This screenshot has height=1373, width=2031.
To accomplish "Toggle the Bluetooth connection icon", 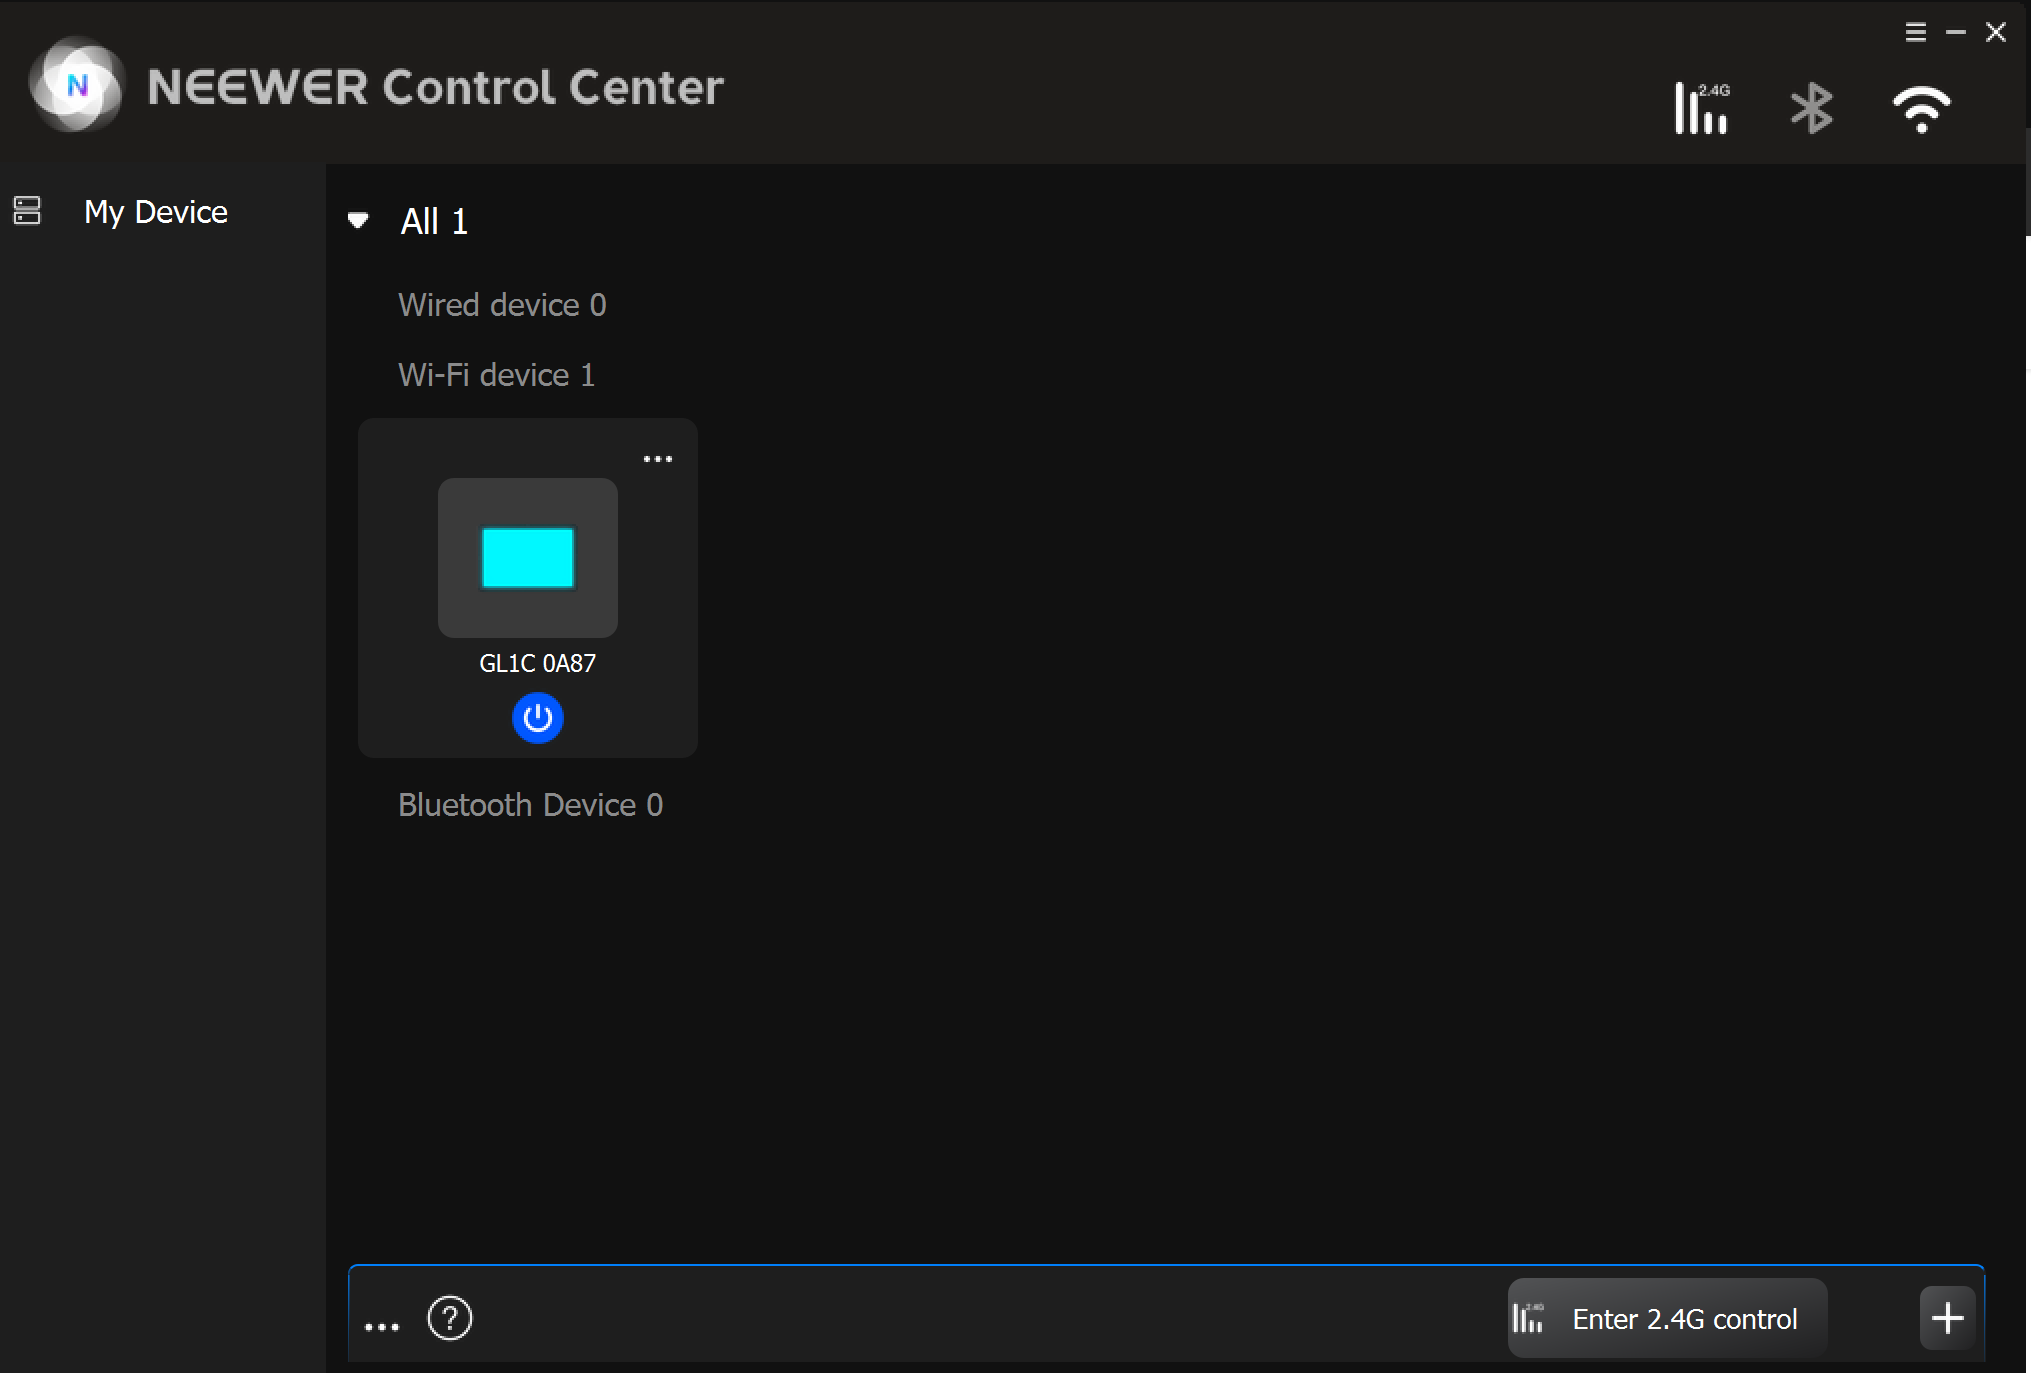I will 1811,108.
